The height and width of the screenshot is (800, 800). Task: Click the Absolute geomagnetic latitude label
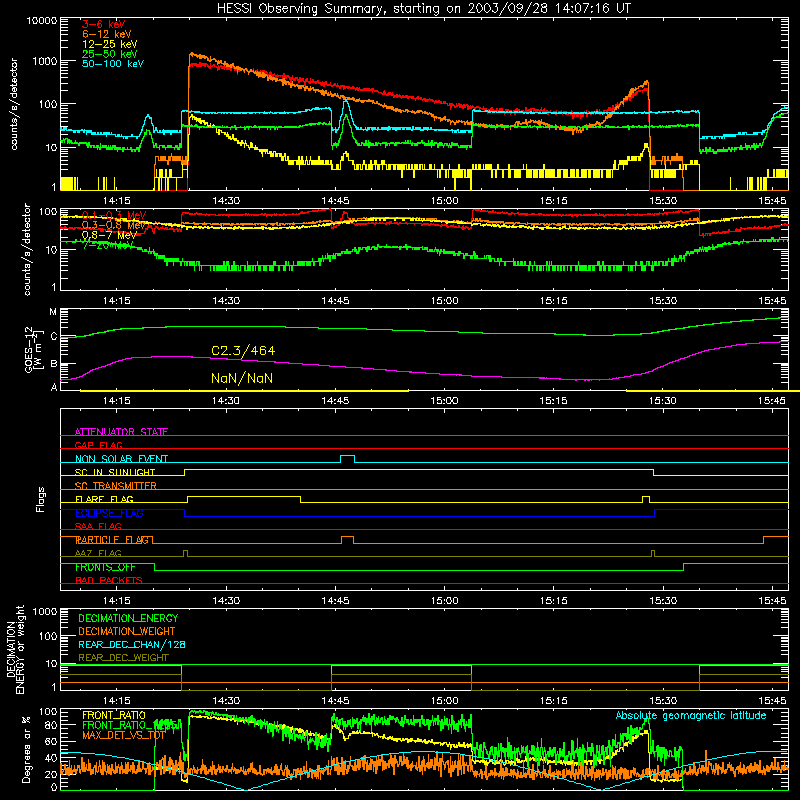coord(691,715)
